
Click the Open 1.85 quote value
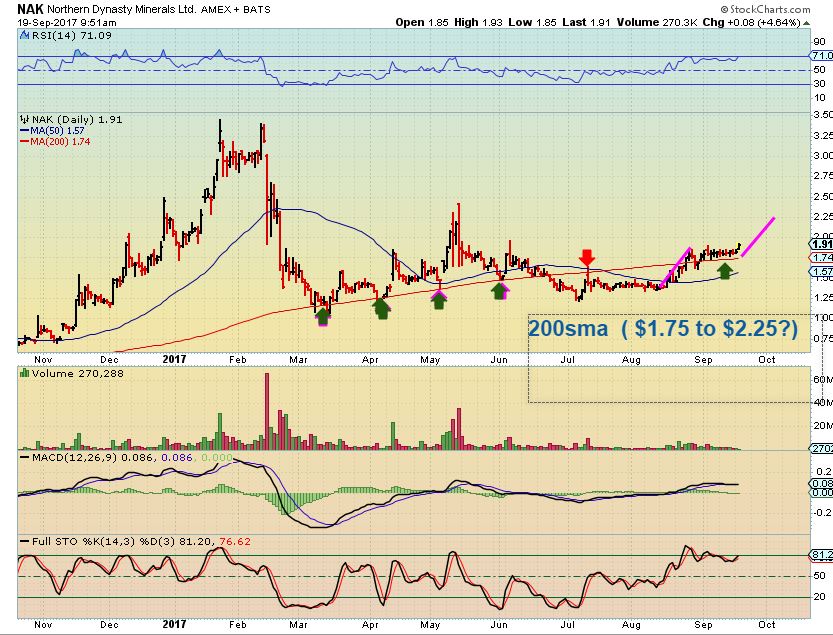pyautogui.click(x=422, y=22)
